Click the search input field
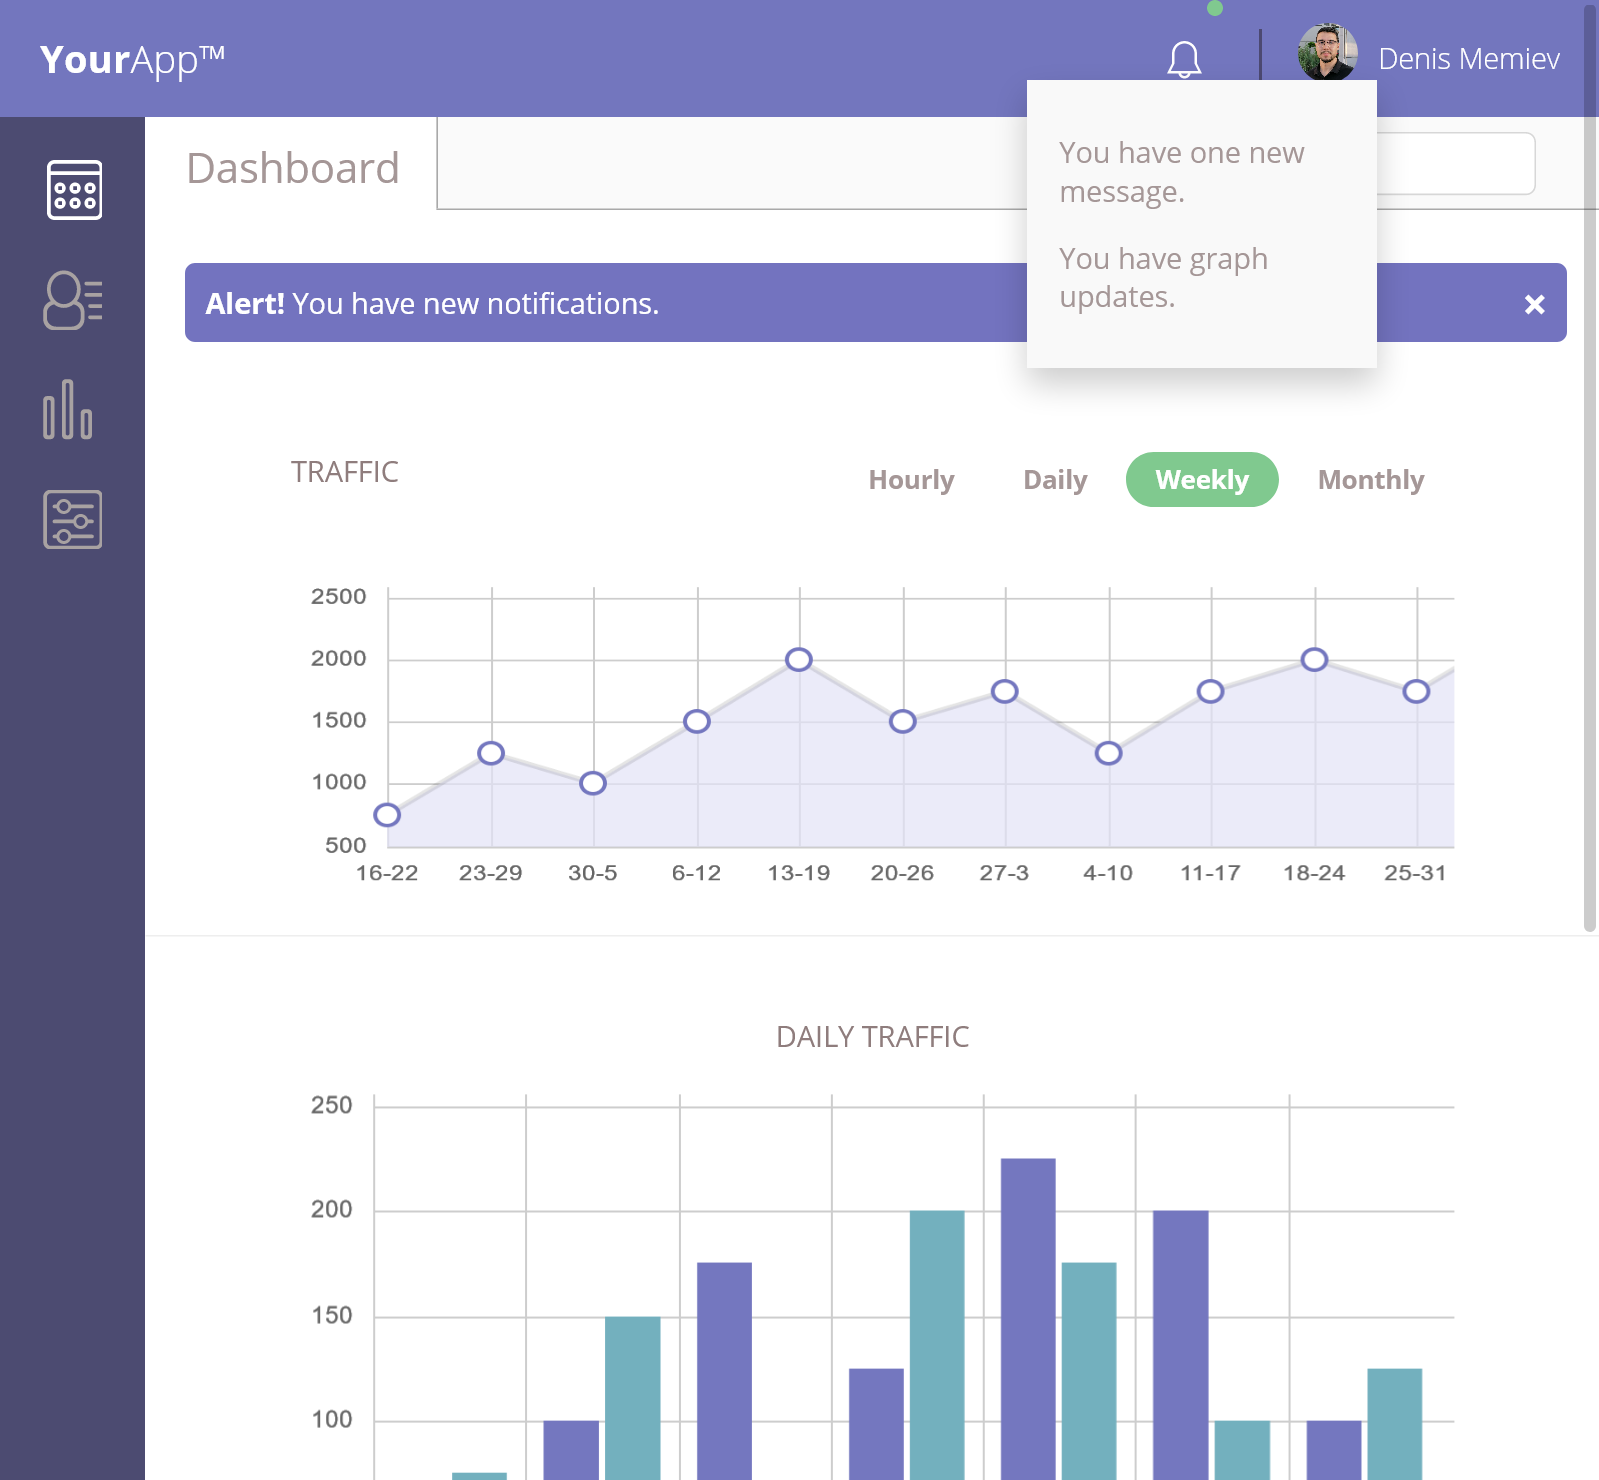 tap(1456, 164)
